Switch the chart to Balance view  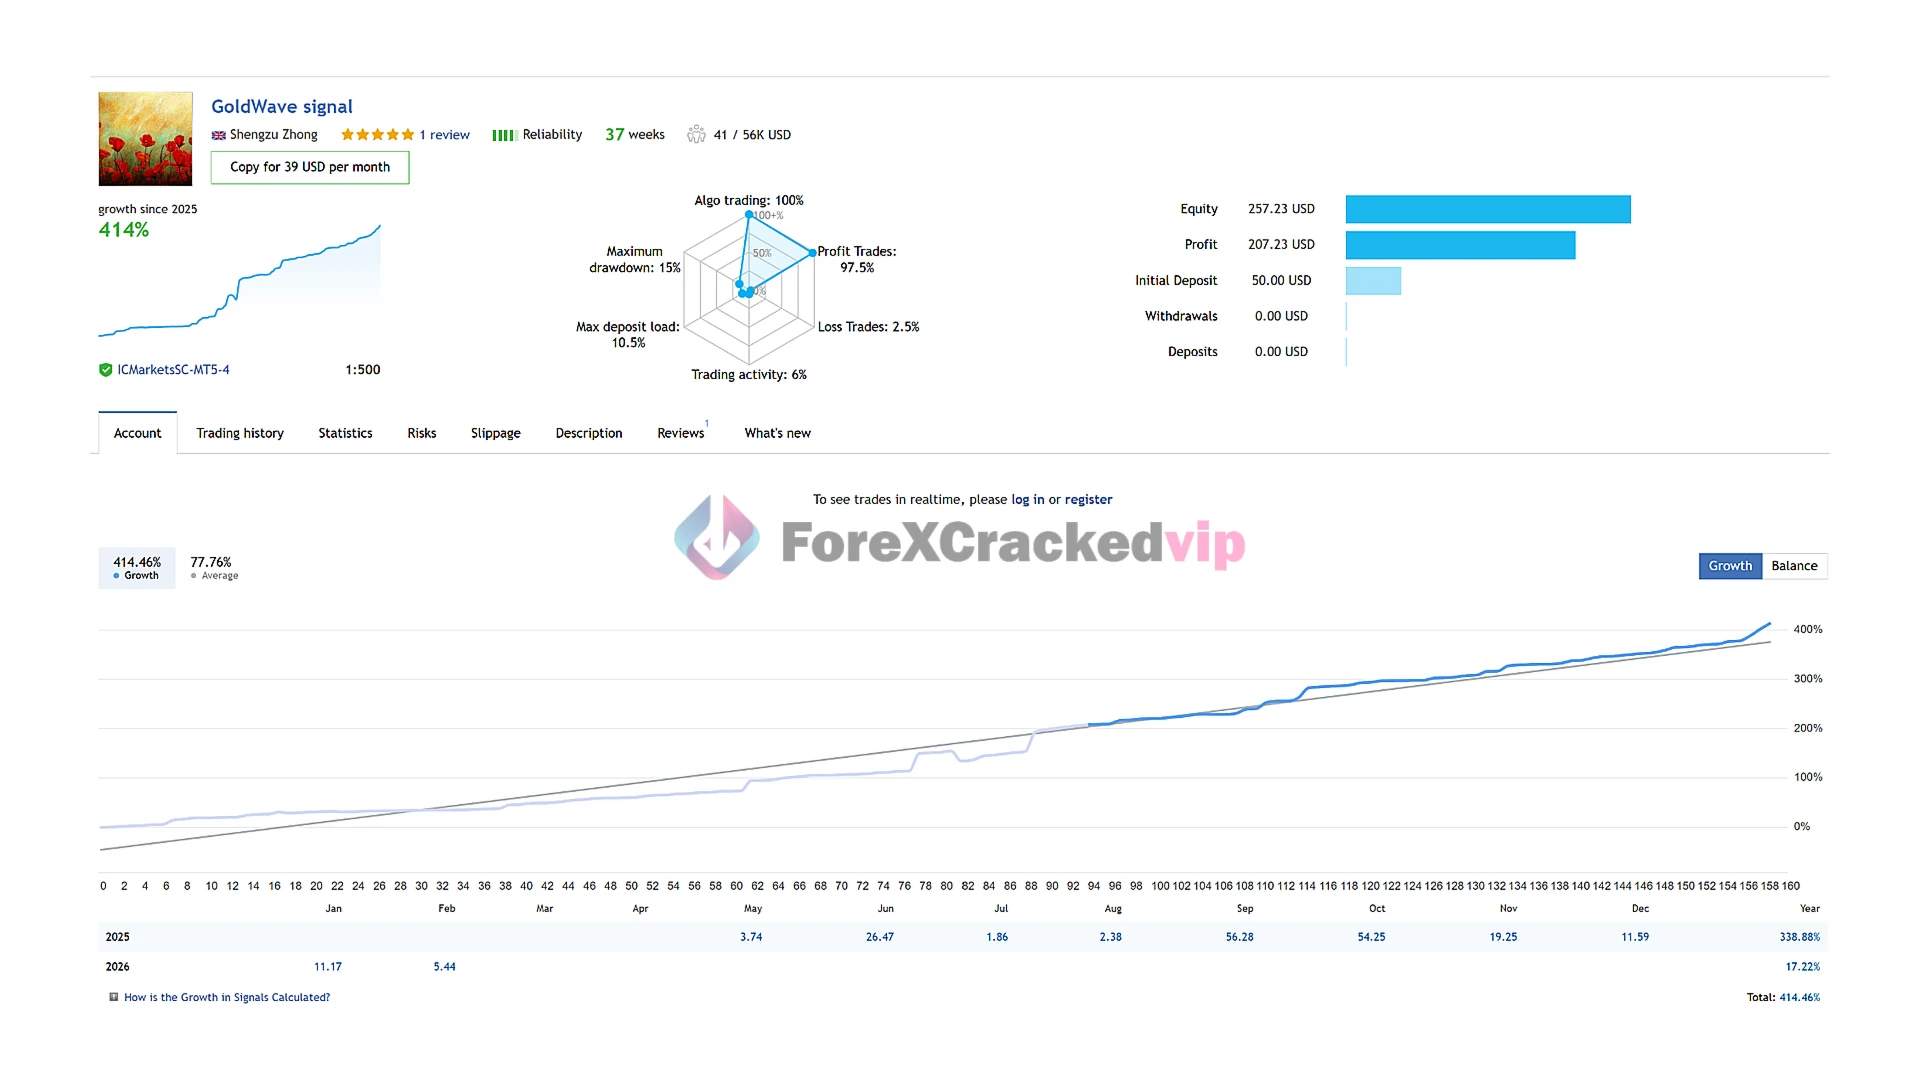click(1794, 566)
